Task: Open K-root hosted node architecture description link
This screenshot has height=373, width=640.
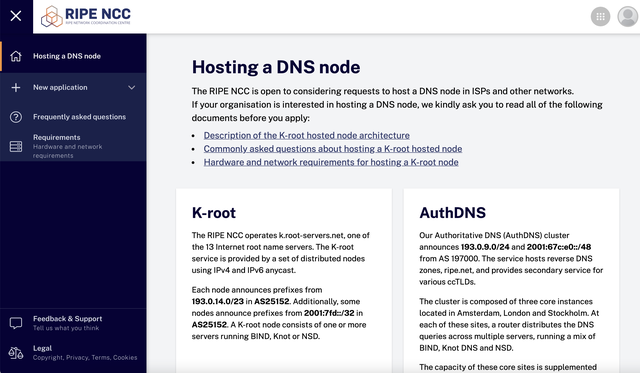Action: [307, 135]
